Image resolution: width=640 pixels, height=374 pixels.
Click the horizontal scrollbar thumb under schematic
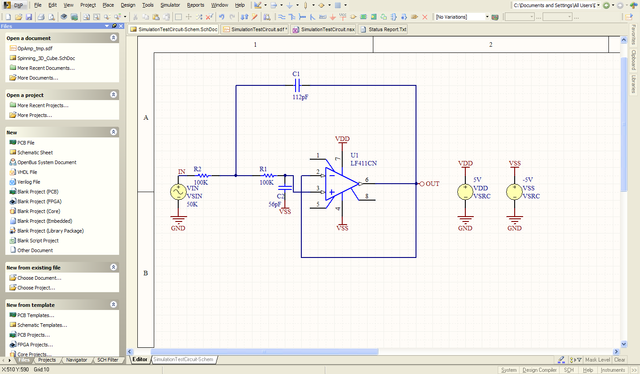click(x=264, y=352)
